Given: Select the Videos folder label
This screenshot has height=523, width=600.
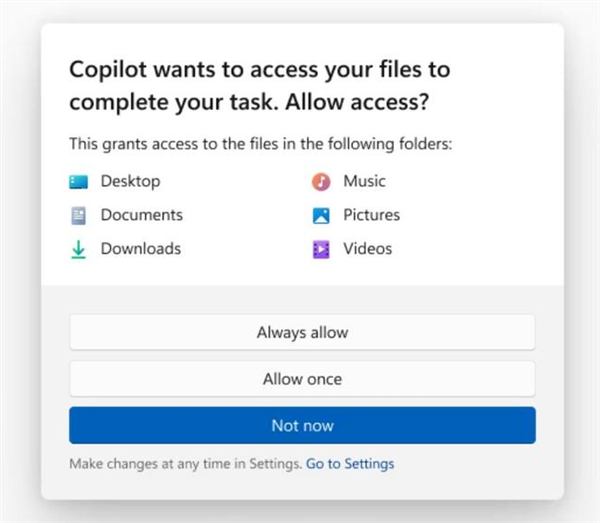Looking at the screenshot, I should [x=367, y=249].
